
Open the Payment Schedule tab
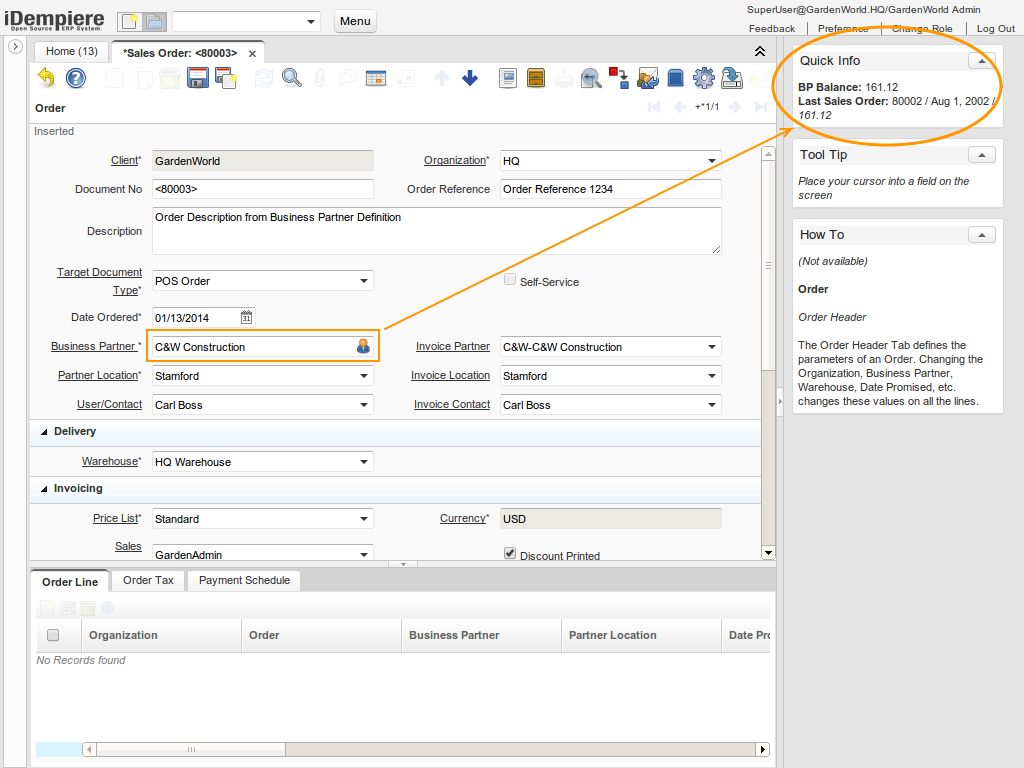coord(244,580)
